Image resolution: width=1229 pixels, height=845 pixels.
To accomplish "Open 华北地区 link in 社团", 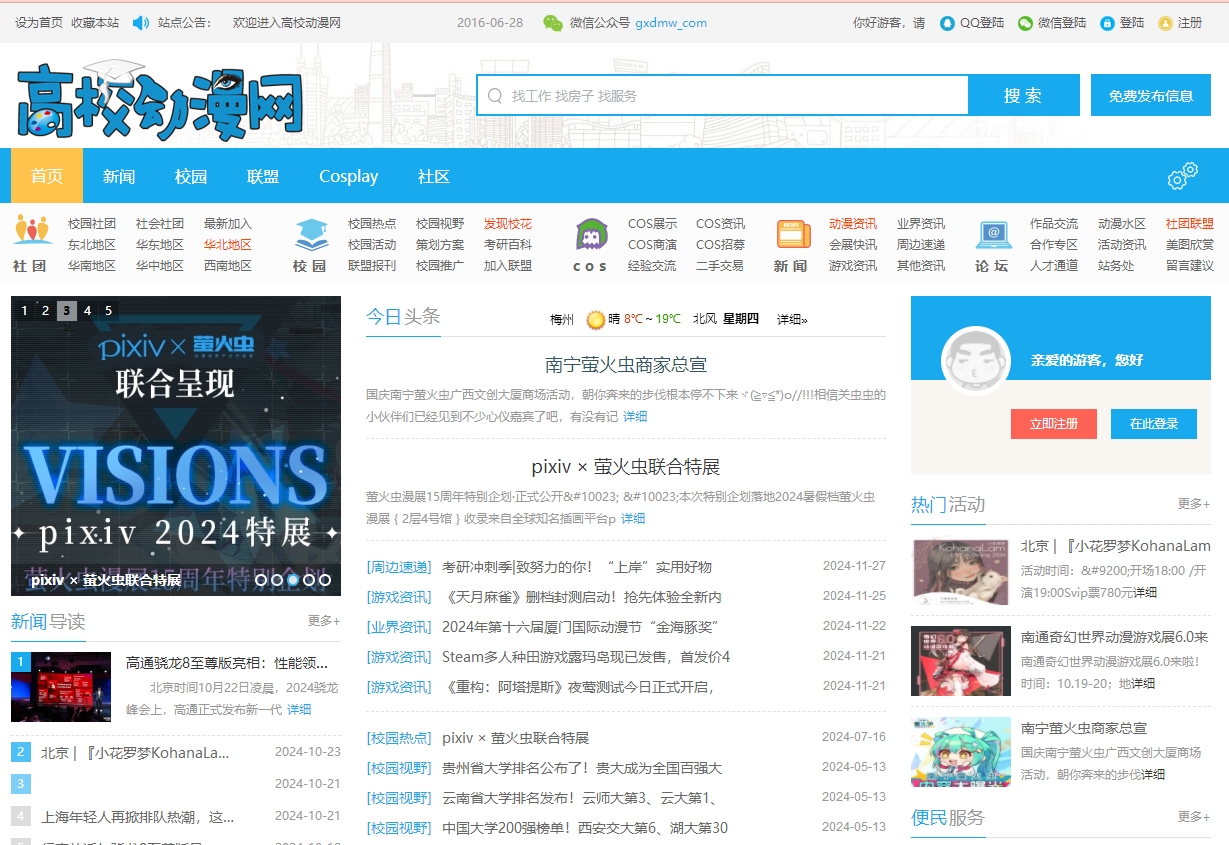I will tap(228, 245).
